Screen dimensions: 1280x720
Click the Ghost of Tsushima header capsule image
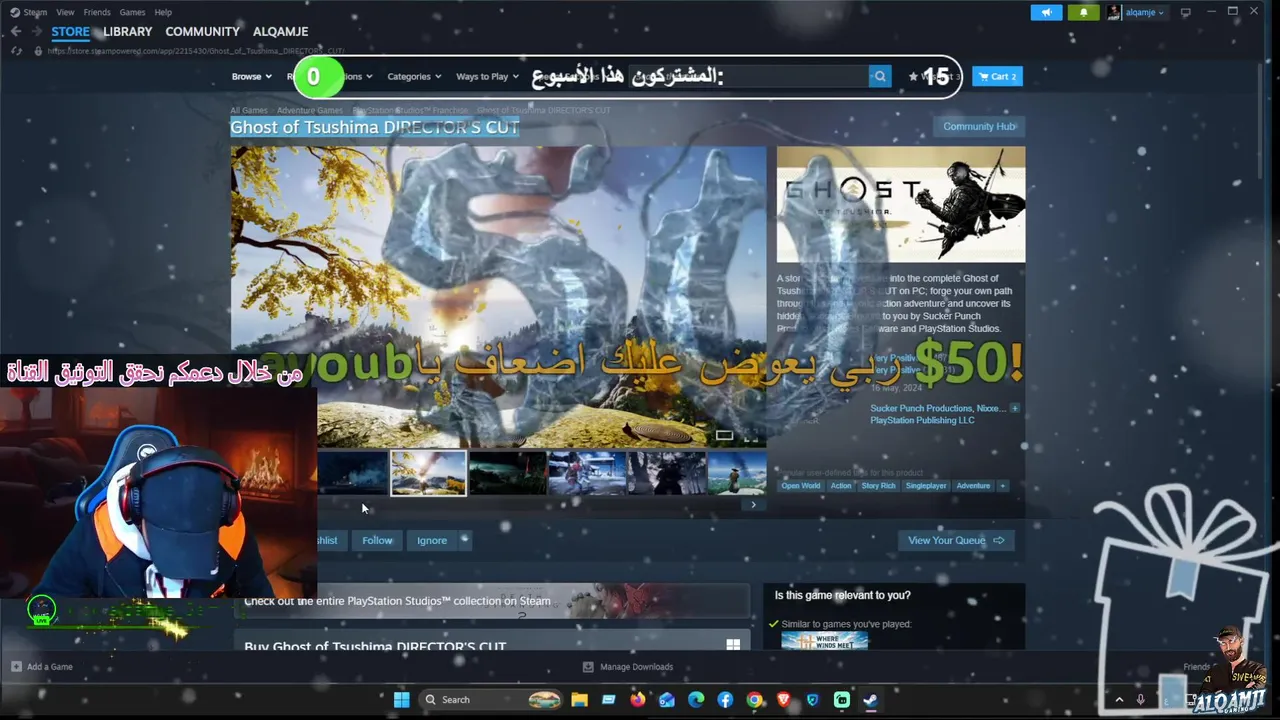pyautogui.click(x=901, y=204)
